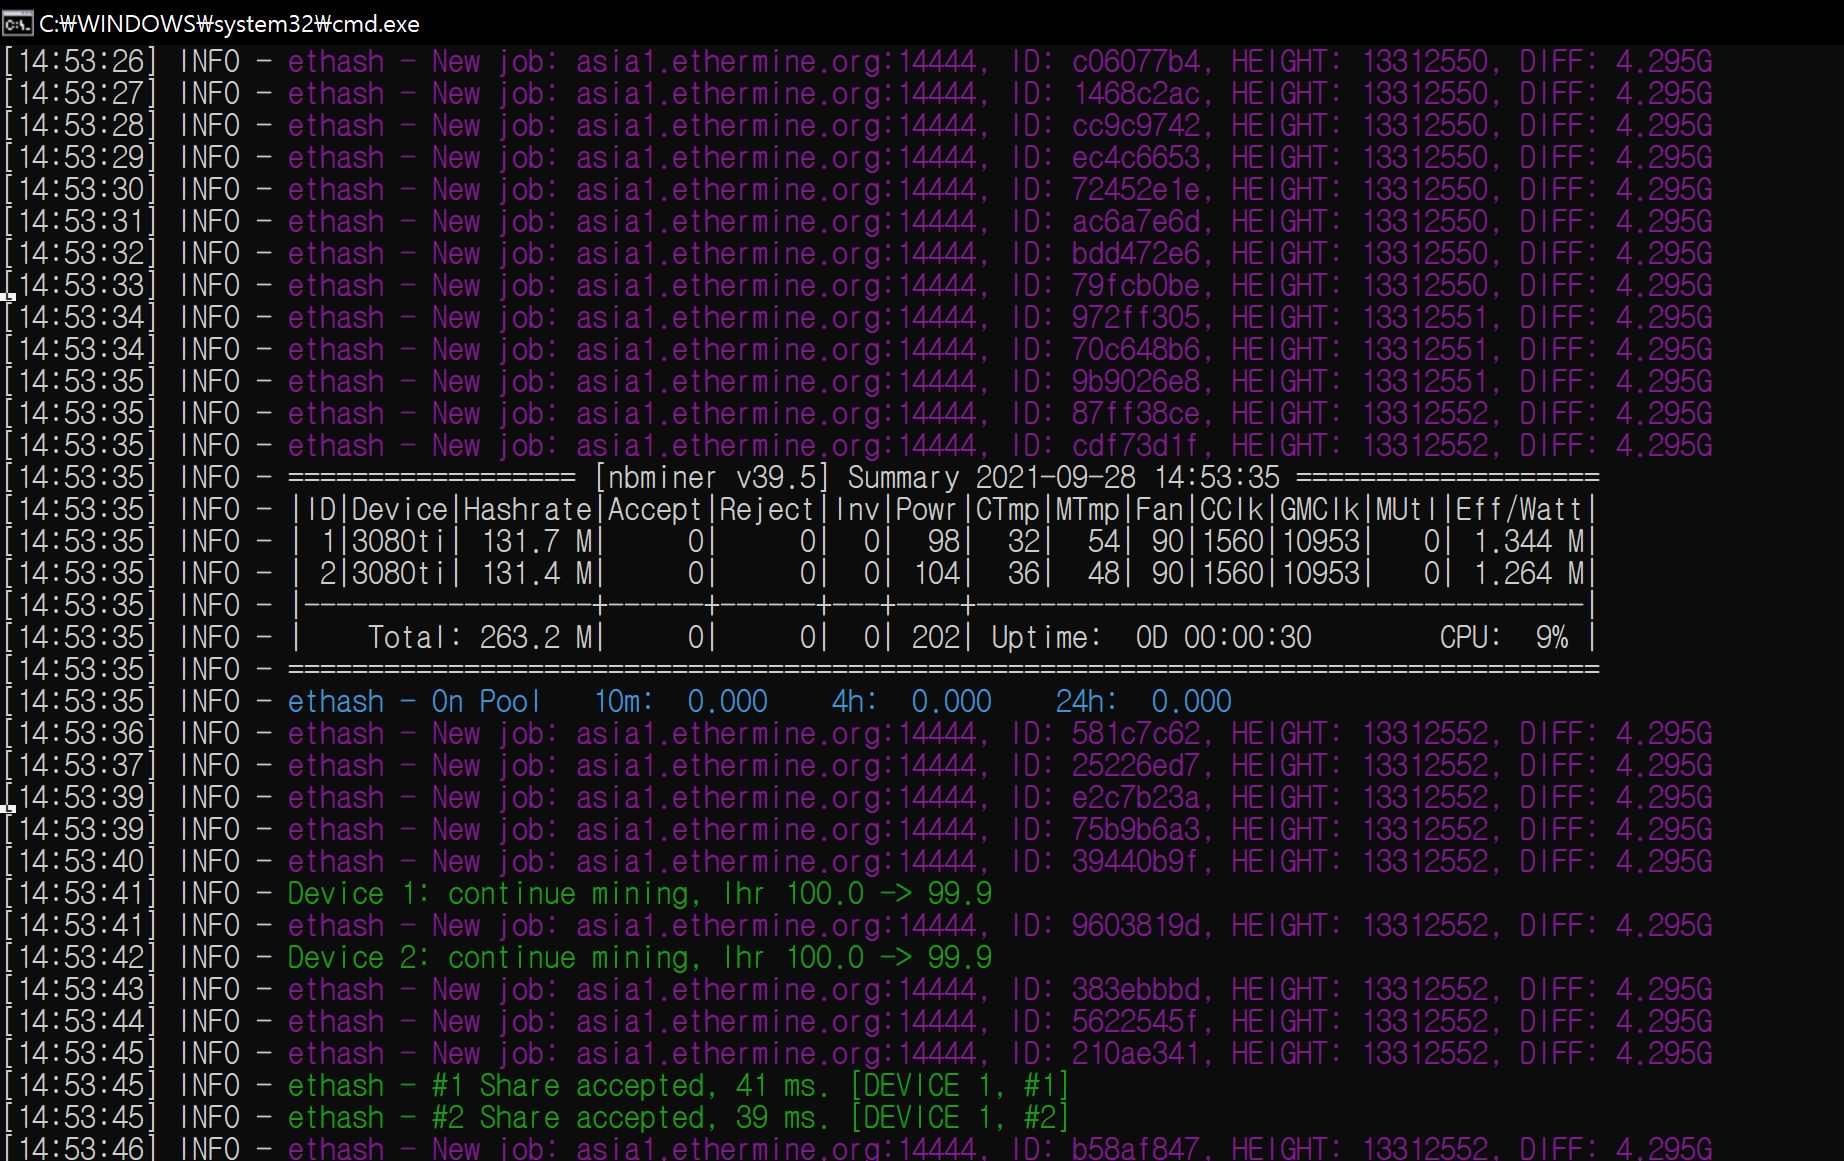The height and width of the screenshot is (1161, 1844).
Task: Click total hashrate 263.2 M
Action: 536,638
